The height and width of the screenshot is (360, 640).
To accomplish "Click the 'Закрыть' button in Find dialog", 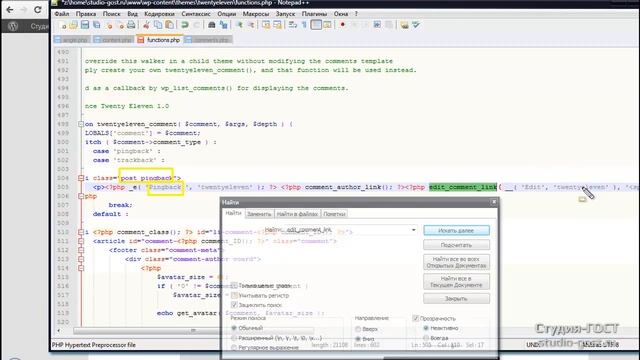I will click(456, 298).
